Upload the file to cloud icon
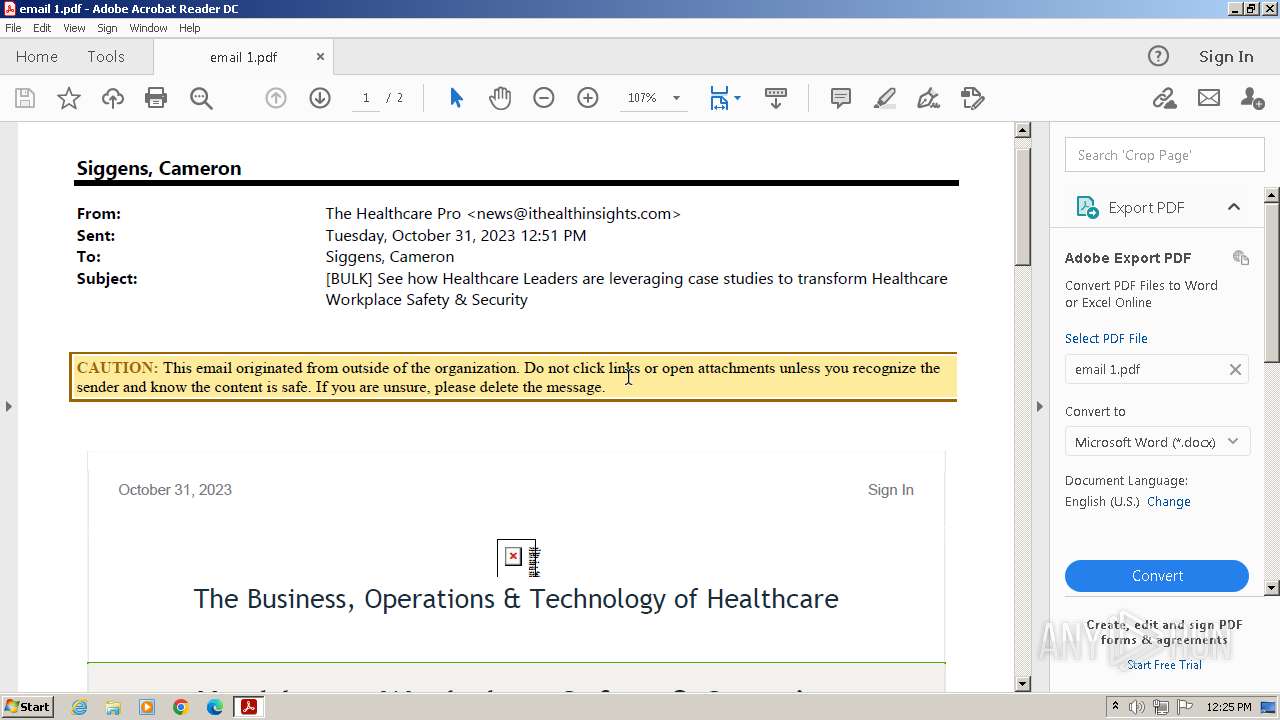Viewport: 1280px width, 720px height. pyautogui.click(x=113, y=98)
